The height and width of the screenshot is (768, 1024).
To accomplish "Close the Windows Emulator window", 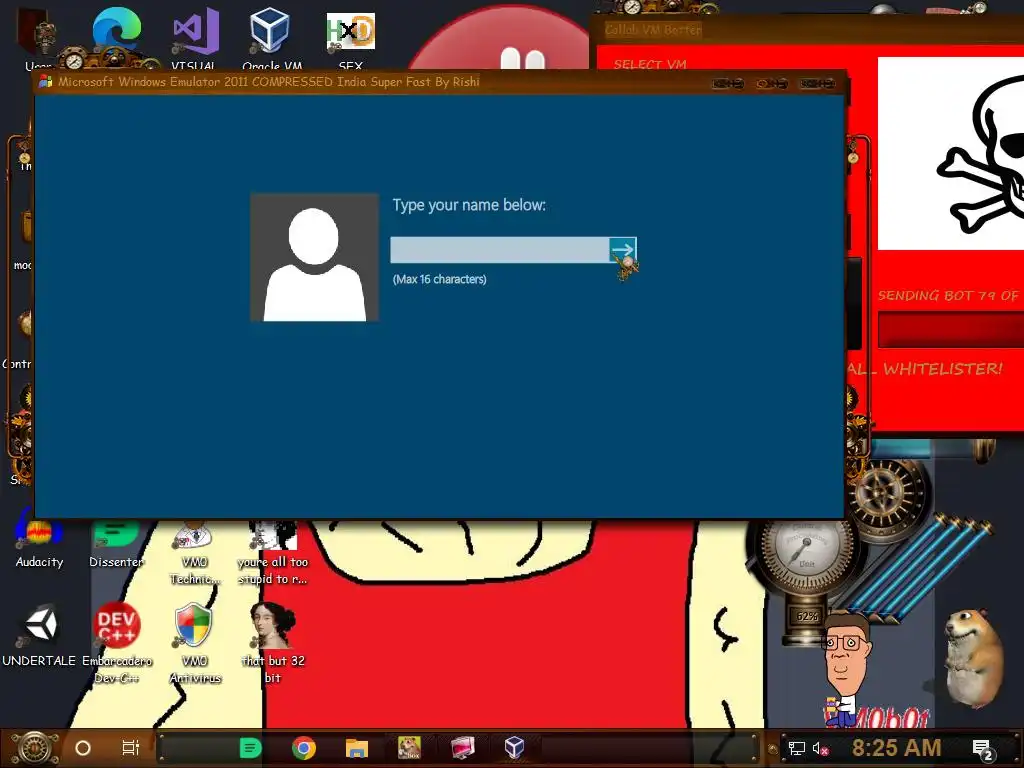I will tap(817, 84).
